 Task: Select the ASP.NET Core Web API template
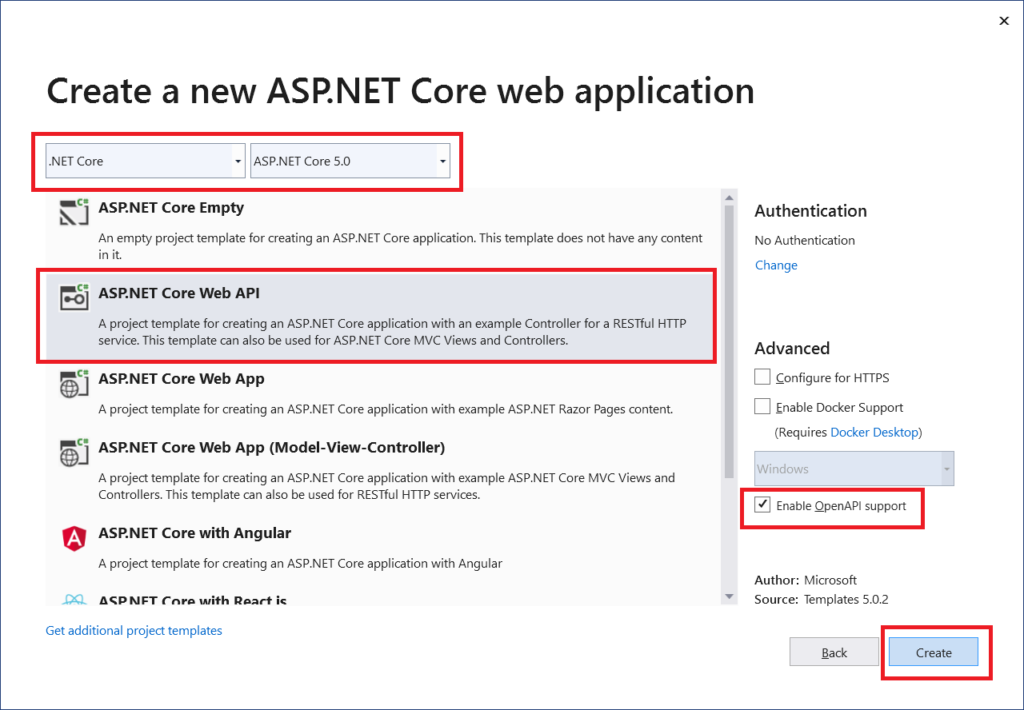click(x=379, y=316)
